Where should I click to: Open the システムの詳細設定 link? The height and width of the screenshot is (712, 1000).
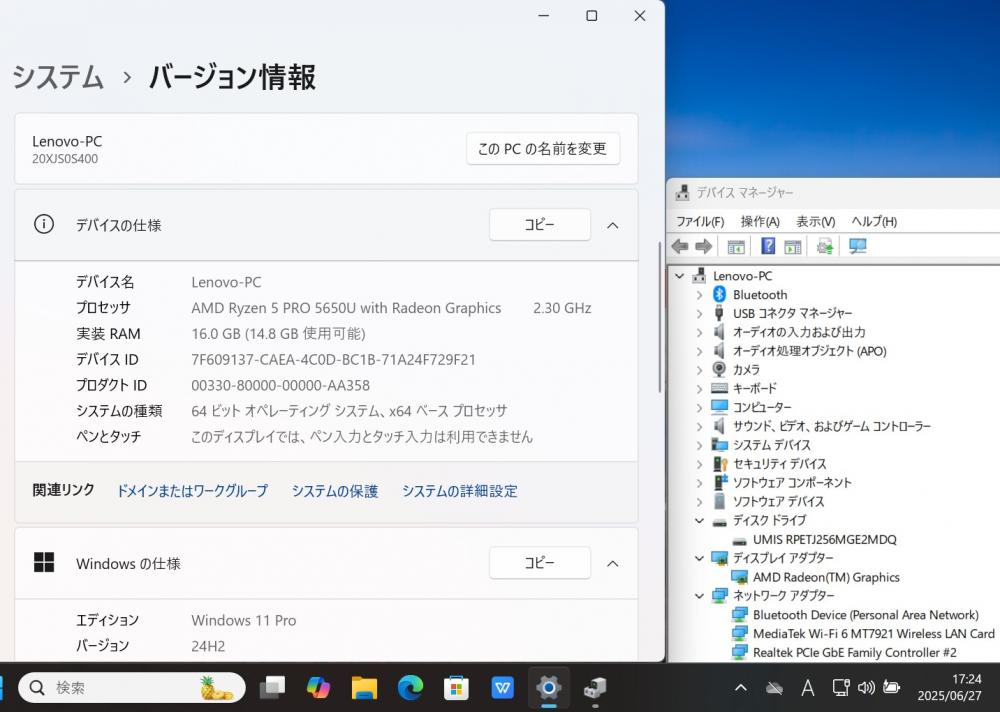pyautogui.click(x=459, y=491)
